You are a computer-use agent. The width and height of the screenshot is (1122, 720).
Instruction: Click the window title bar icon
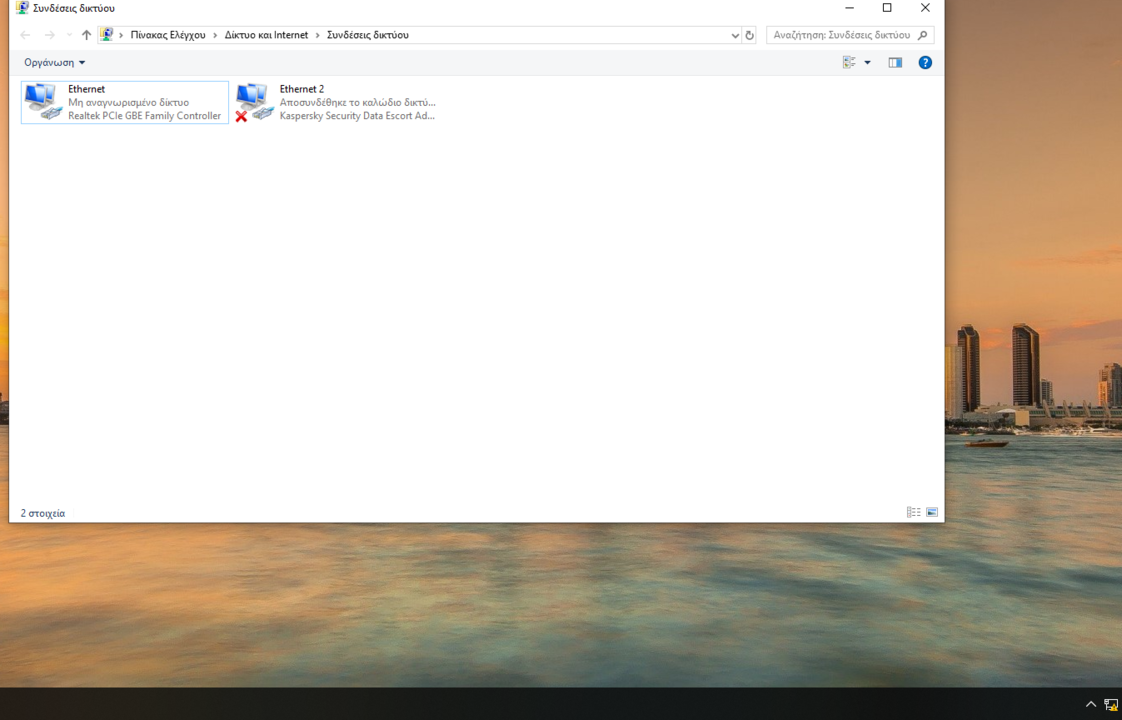tap(22, 8)
